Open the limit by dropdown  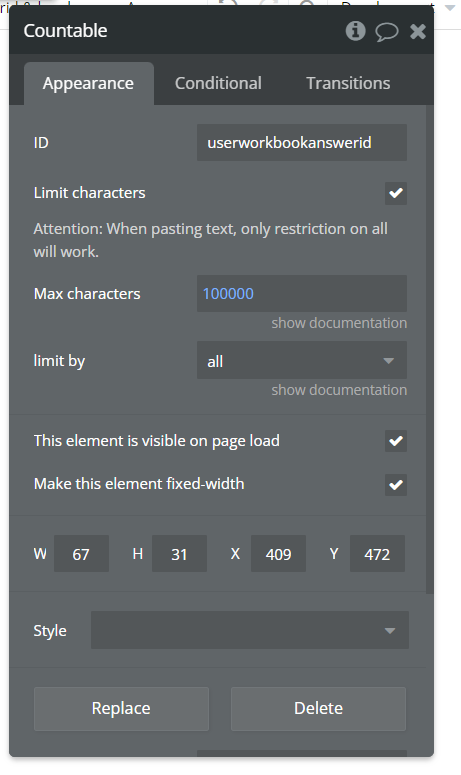(x=302, y=360)
